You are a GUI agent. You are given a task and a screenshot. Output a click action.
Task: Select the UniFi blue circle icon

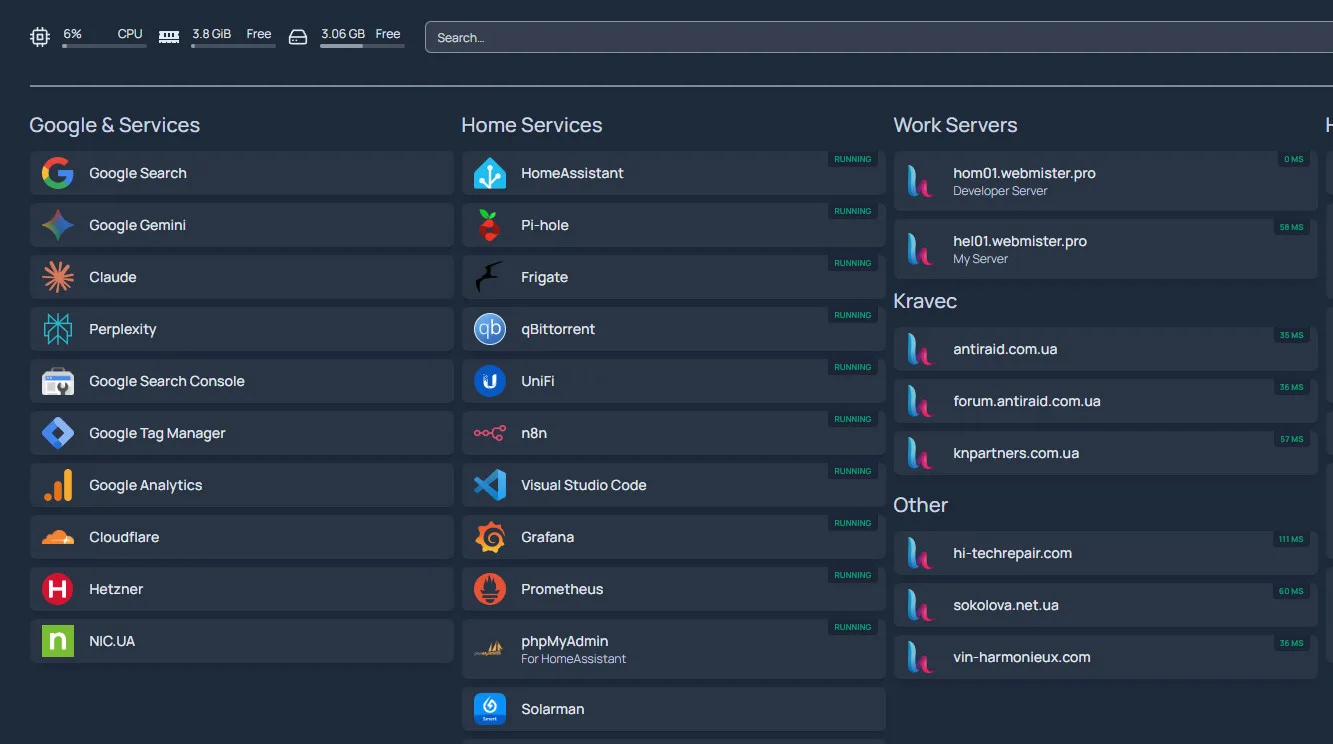pos(490,381)
